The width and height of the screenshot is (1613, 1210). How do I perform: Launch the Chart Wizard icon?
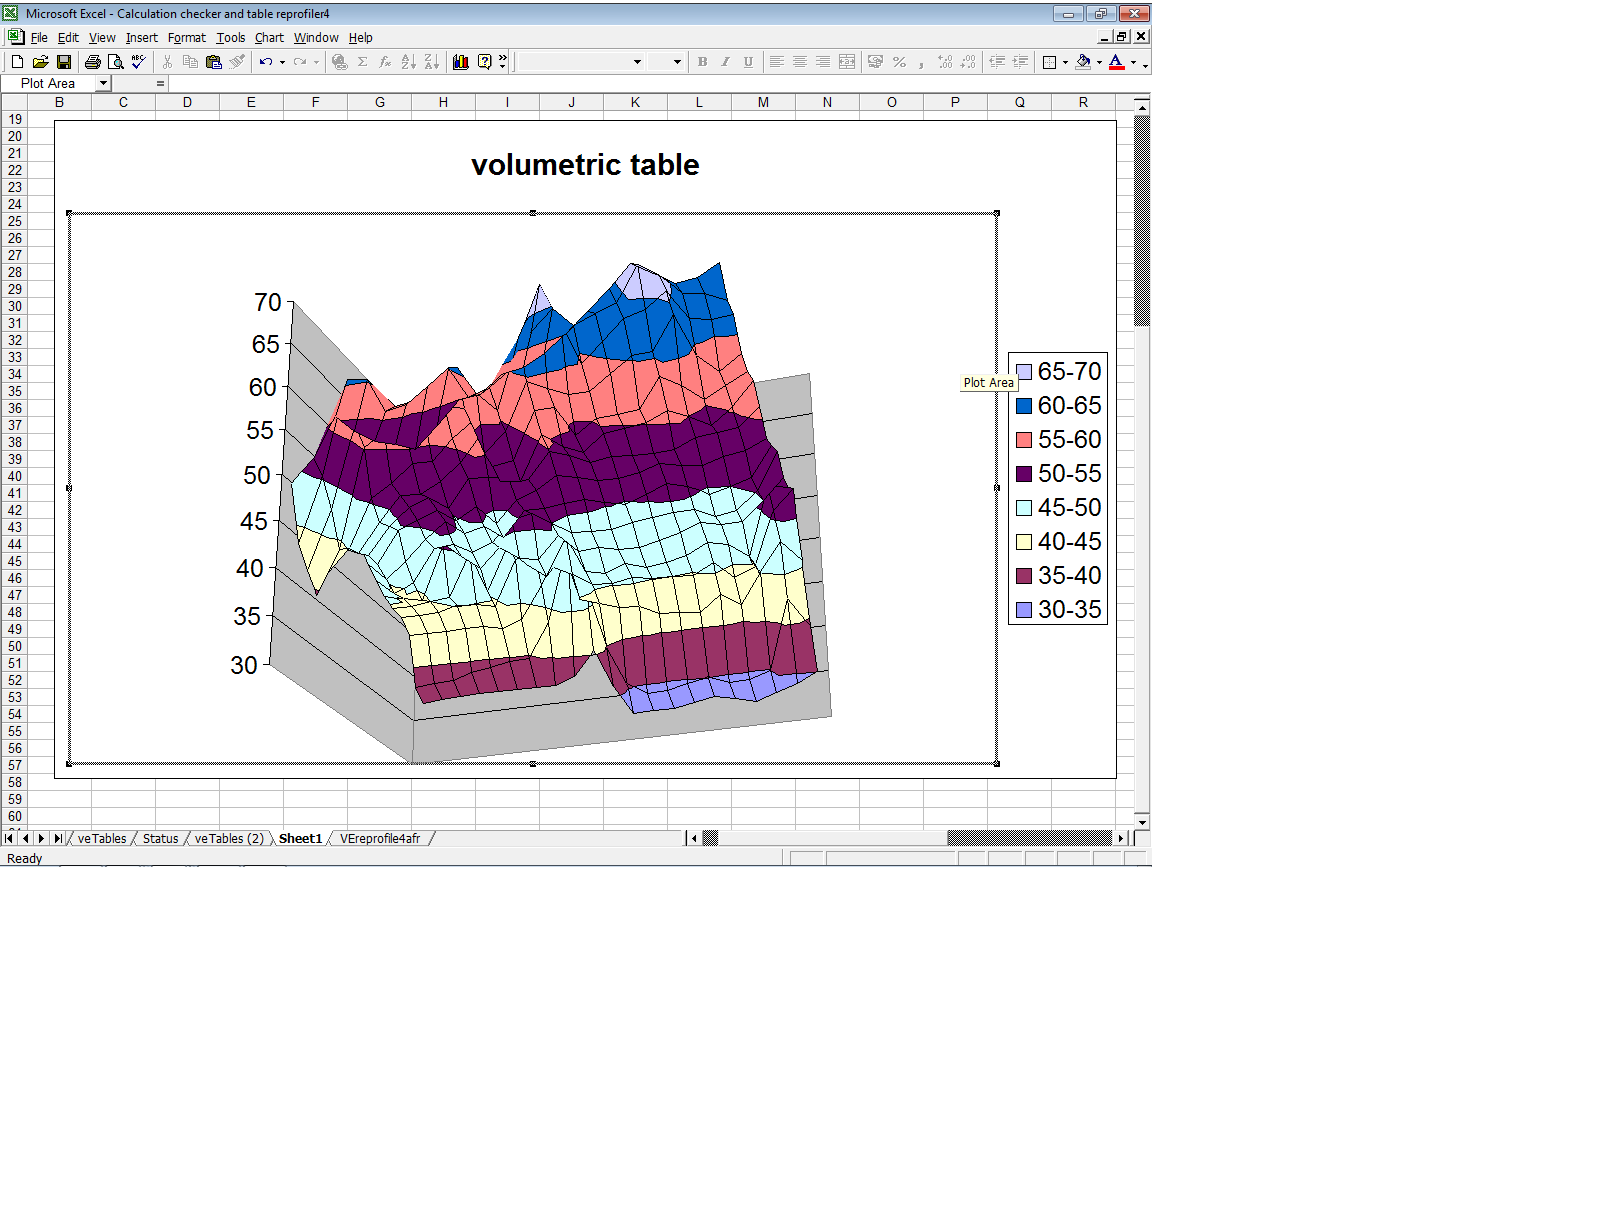pos(461,62)
